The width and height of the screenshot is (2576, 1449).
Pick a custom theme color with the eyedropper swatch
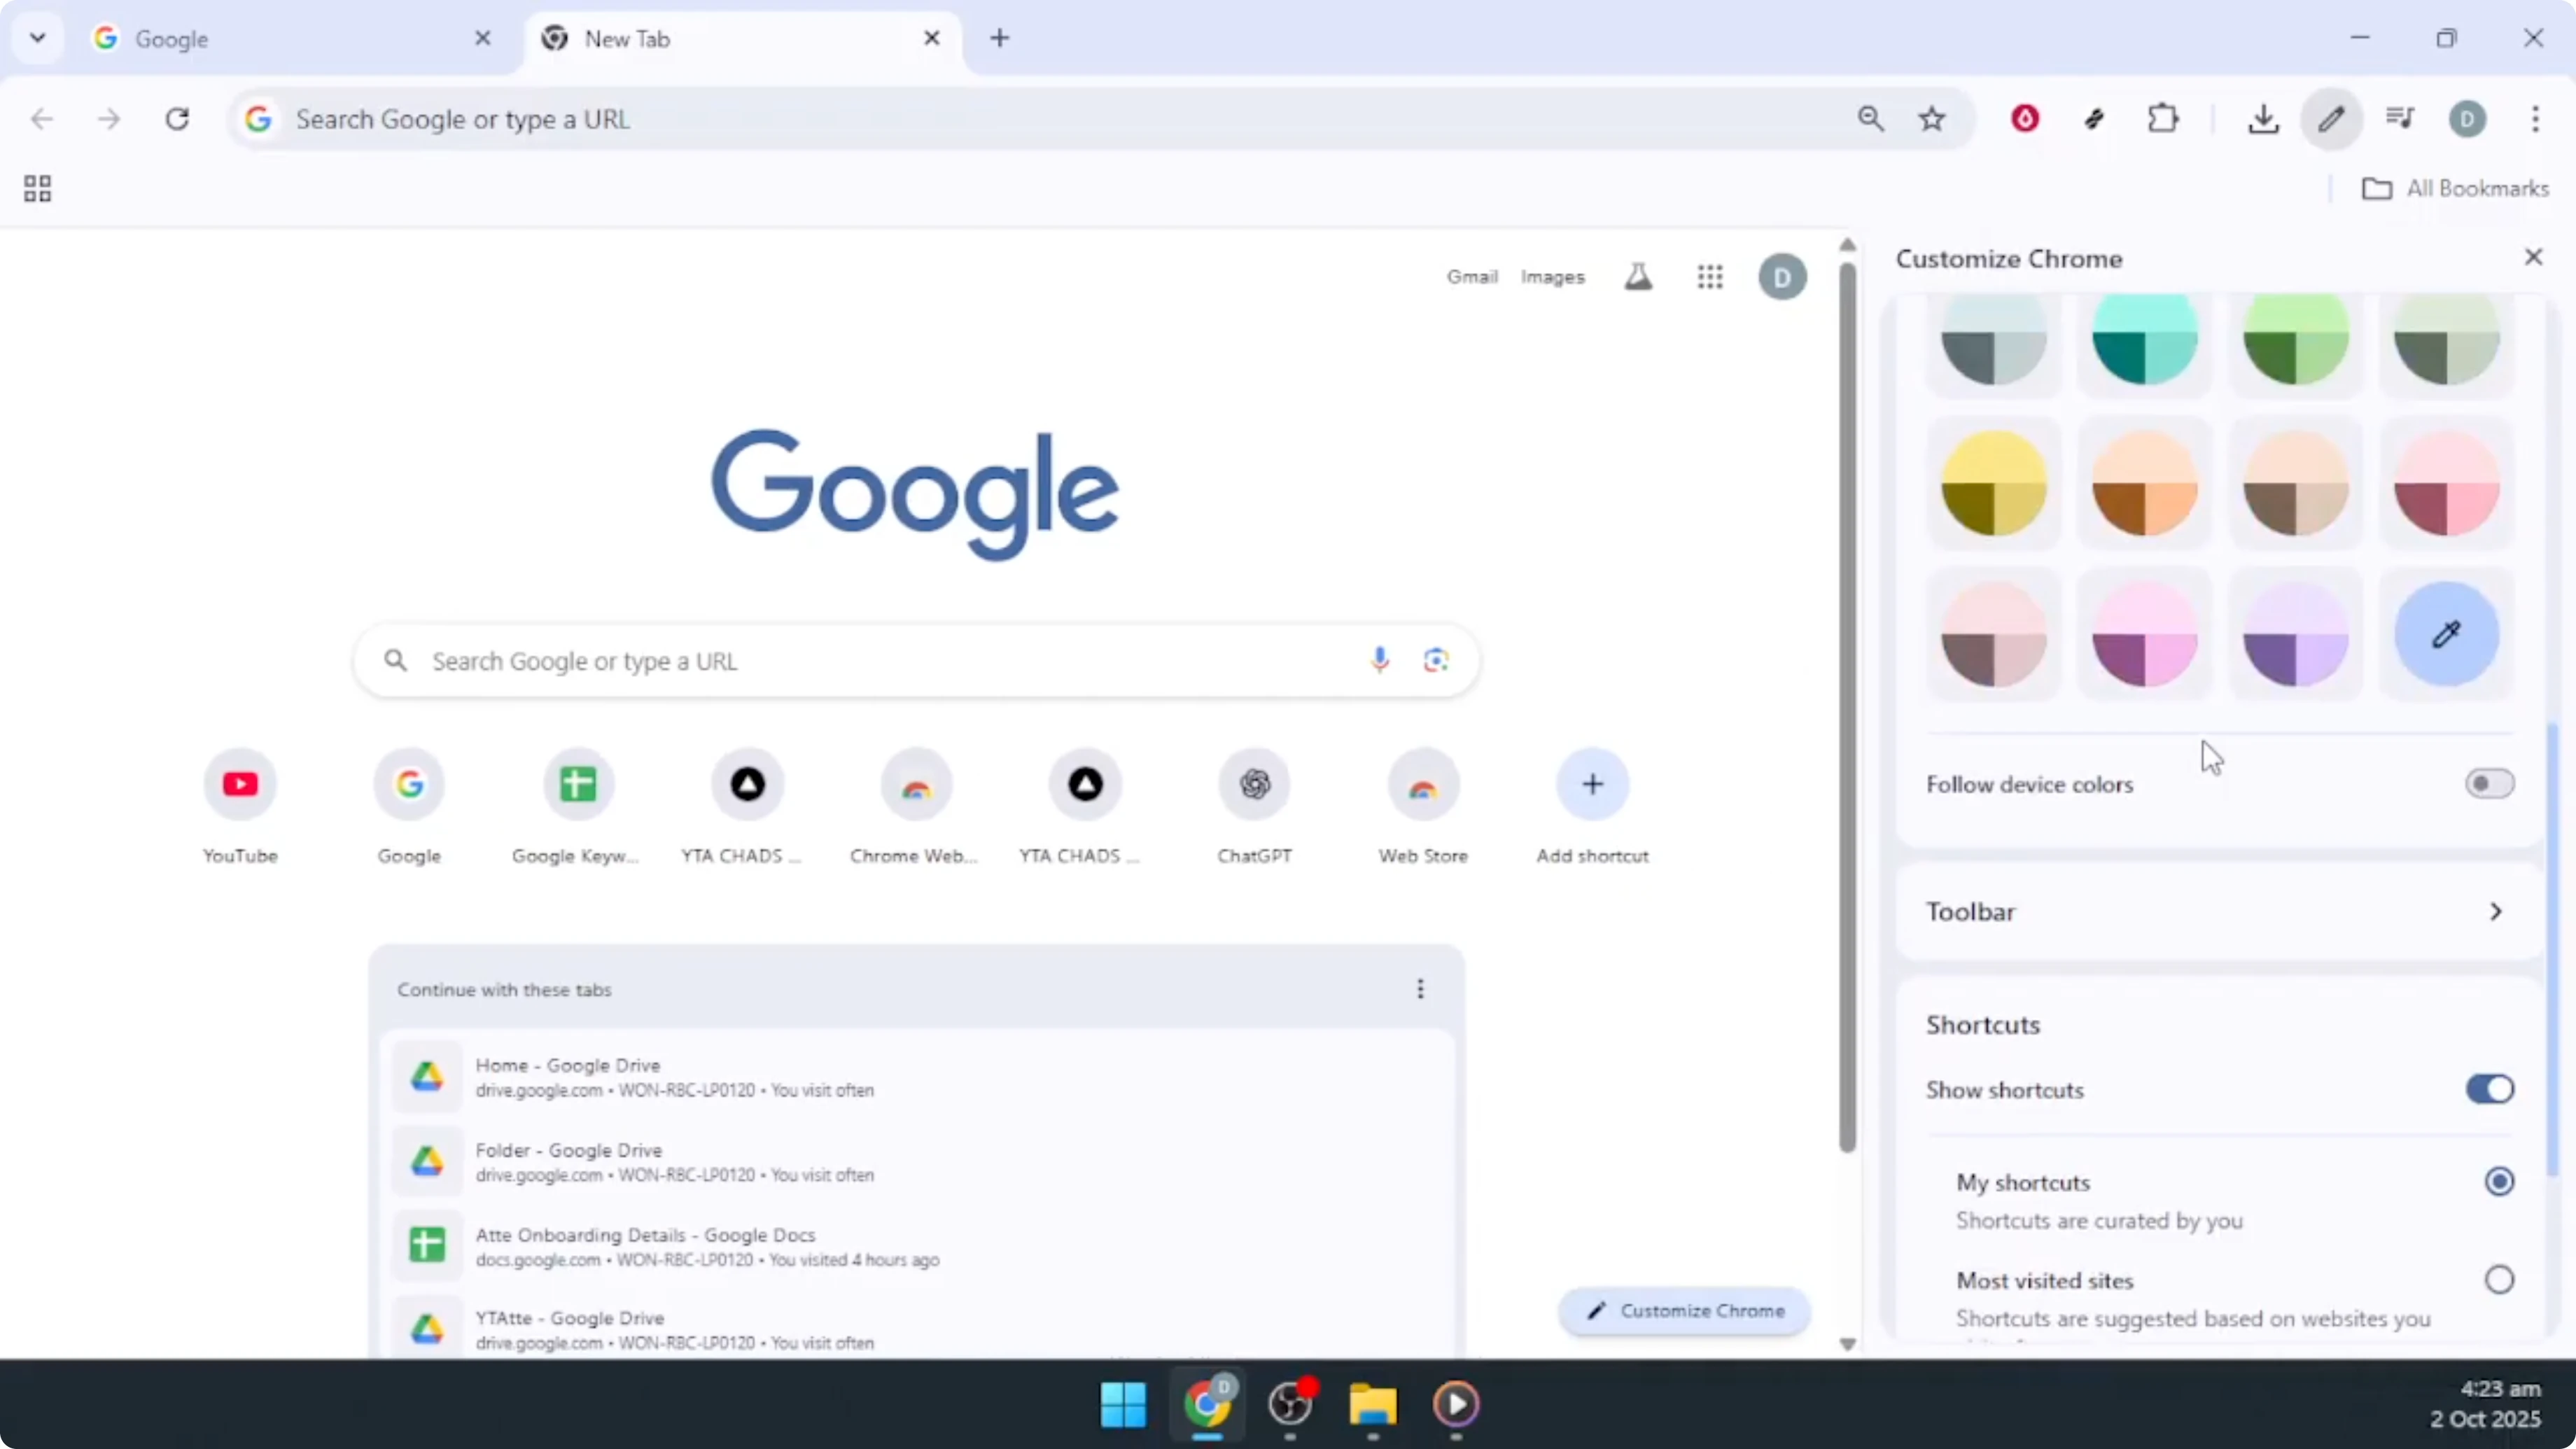2447,633
